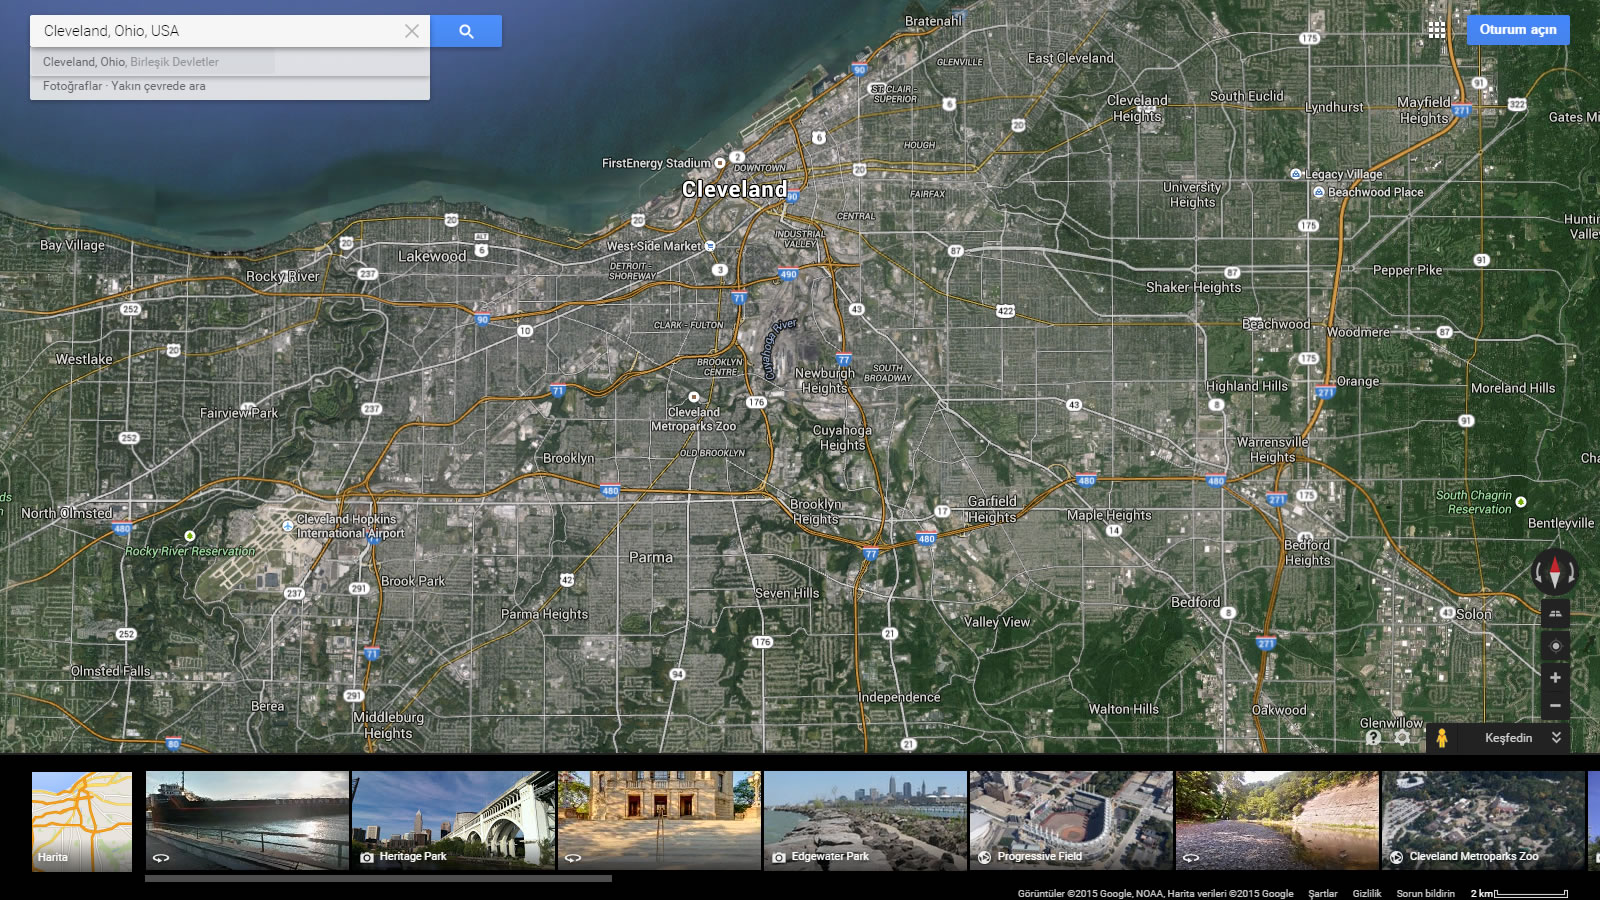The height and width of the screenshot is (900, 1600).
Task: Zoom in with the plus button
Action: pyautogui.click(x=1555, y=678)
